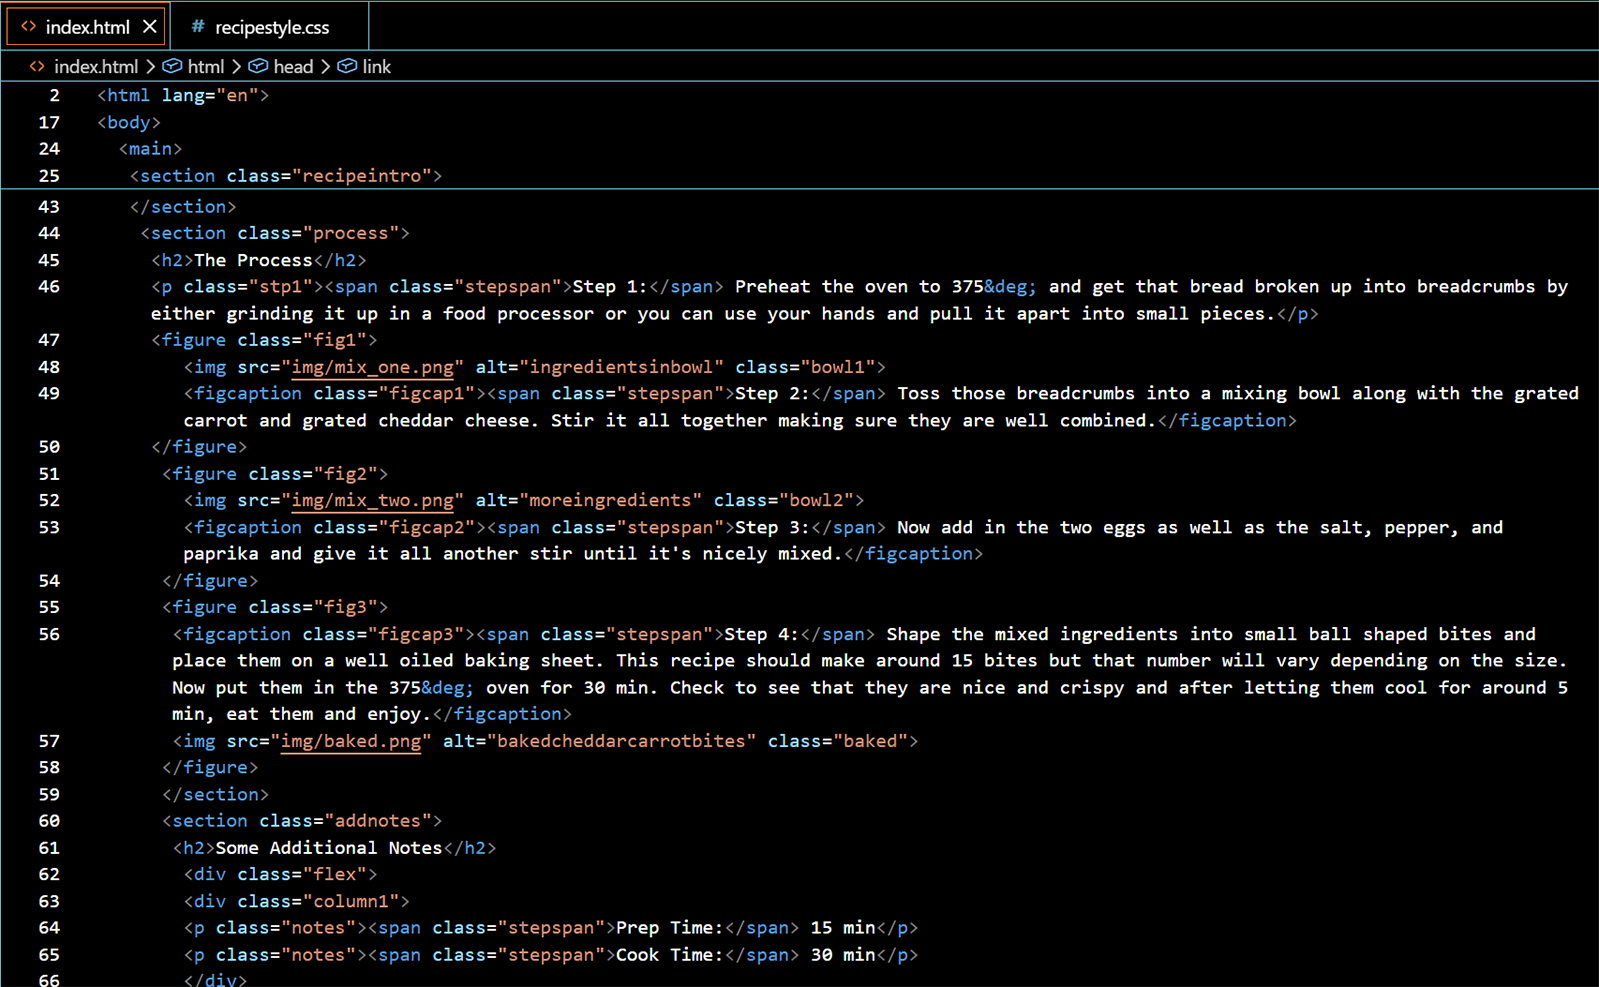This screenshot has width=1599, height=987.
Task: Place cursor in The Process heading text
Action: point(253,260)
